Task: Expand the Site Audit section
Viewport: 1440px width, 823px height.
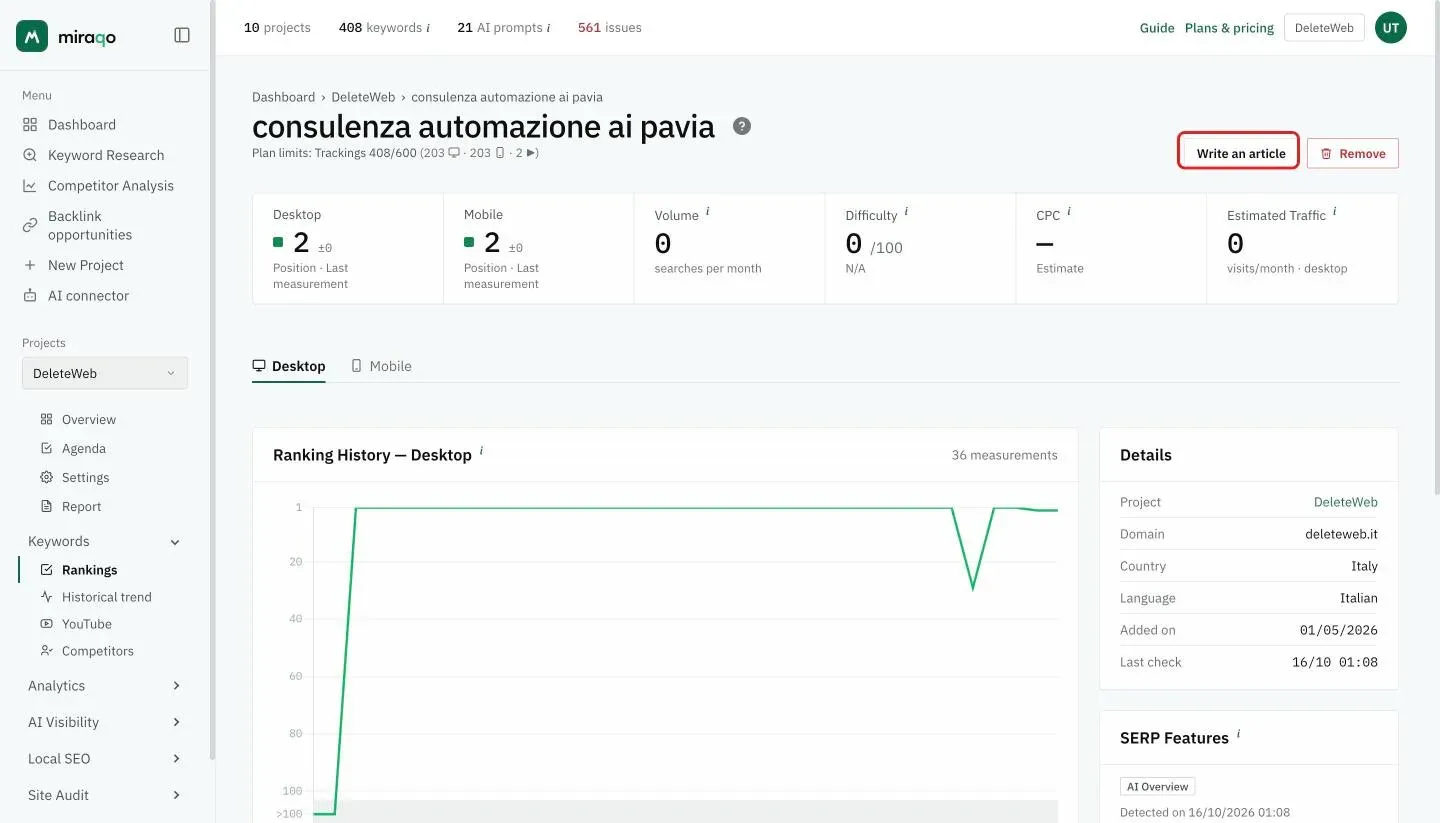Action: point(176,795)
